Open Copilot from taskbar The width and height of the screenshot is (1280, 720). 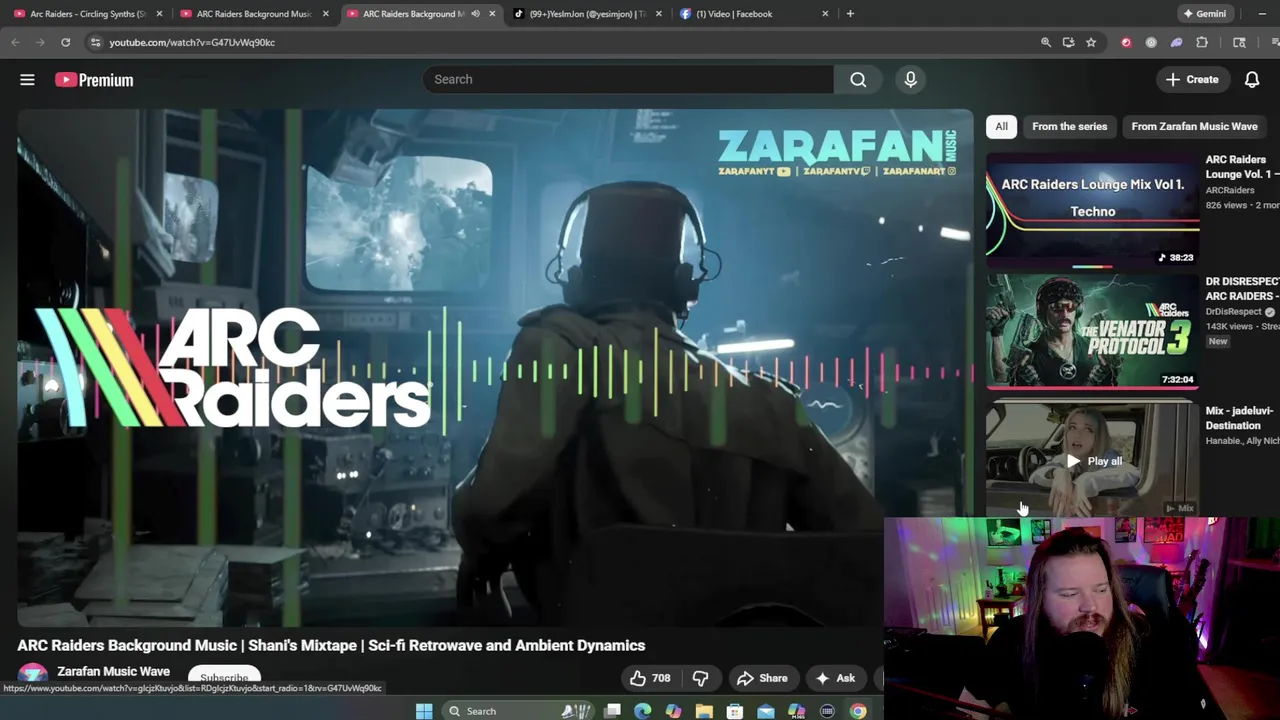click(x=673, y=711)
